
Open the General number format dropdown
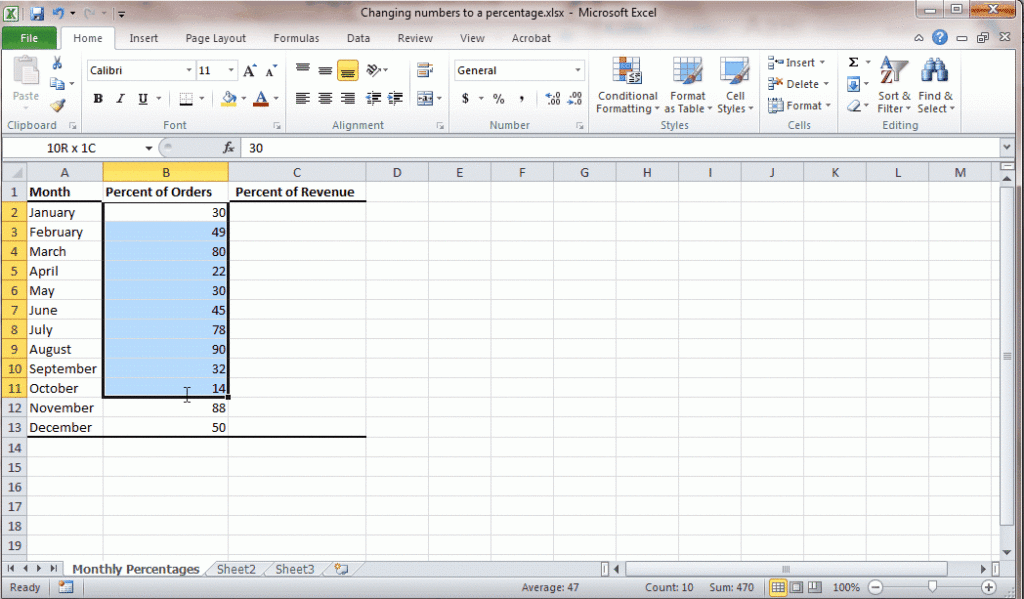click(x=577, y=71)
